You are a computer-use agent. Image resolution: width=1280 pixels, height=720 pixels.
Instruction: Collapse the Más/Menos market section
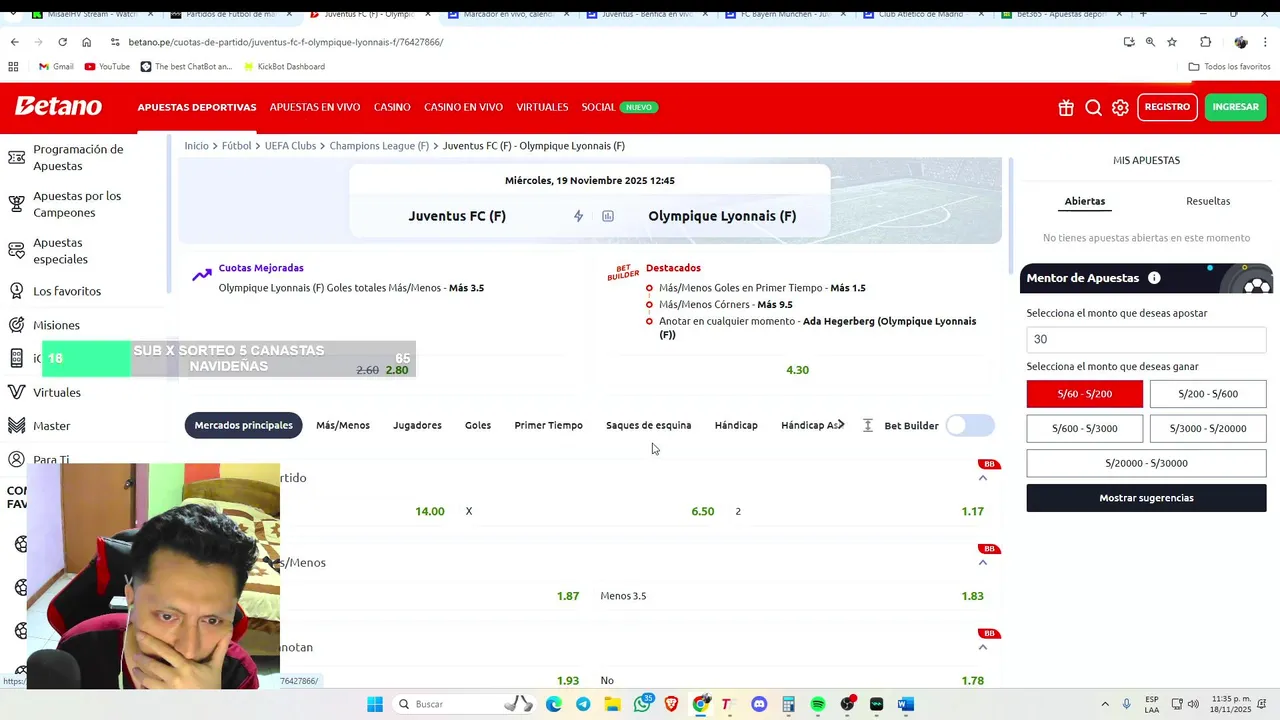click(x=983, y=562)
